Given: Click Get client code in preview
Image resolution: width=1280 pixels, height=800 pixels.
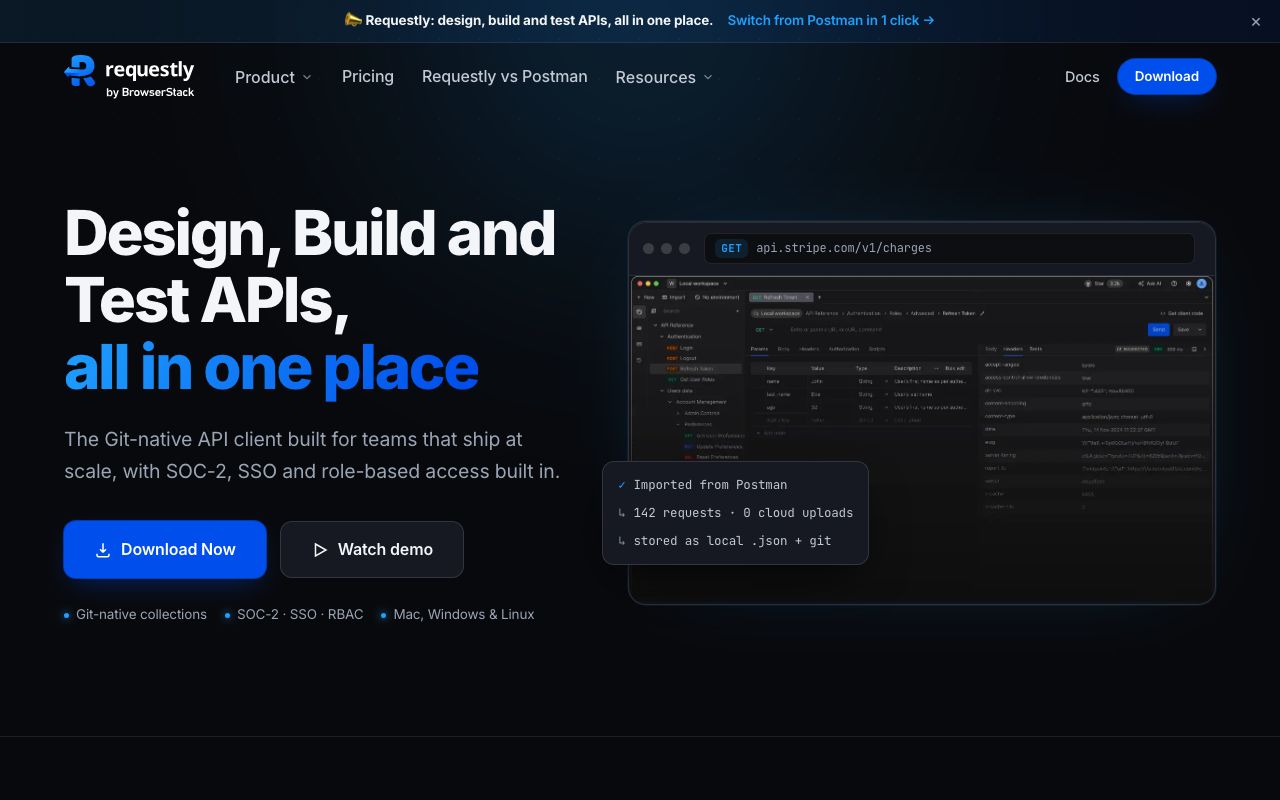Looking at the screenshot, I should 1181,313.
